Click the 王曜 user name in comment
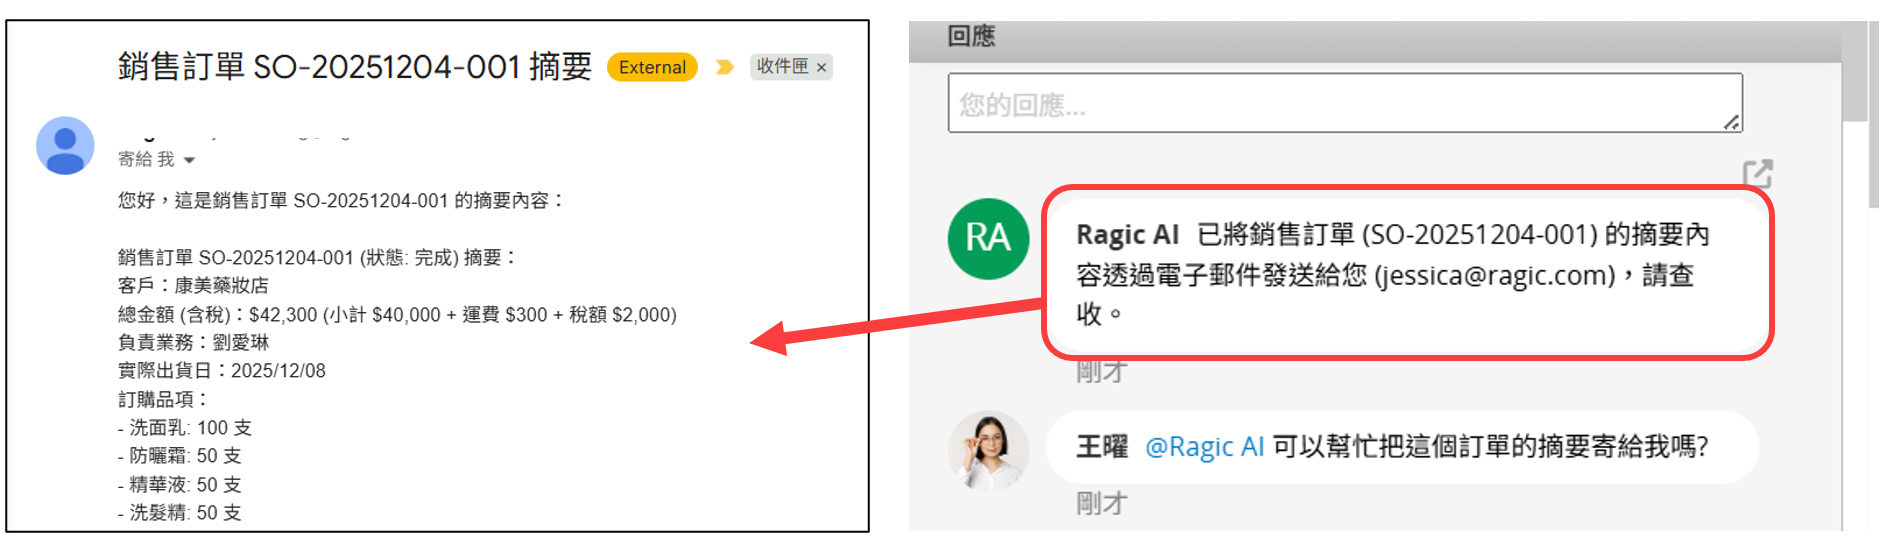 point(1102,446)
